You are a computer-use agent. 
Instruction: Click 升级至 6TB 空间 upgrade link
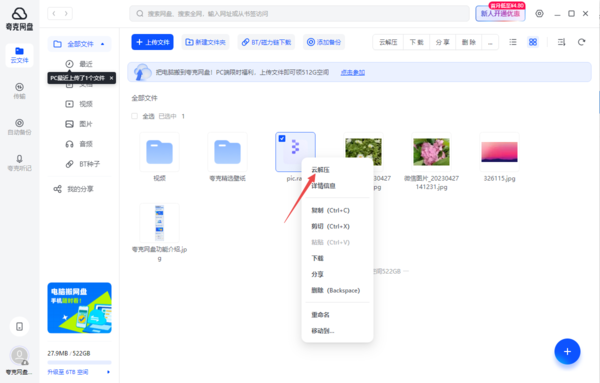pyautogui.click(x=68, y=372)
